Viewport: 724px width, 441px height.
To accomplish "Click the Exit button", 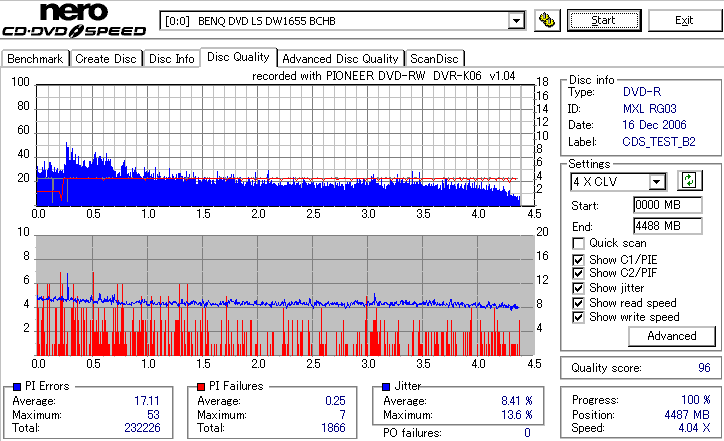I will pos(684,20).
